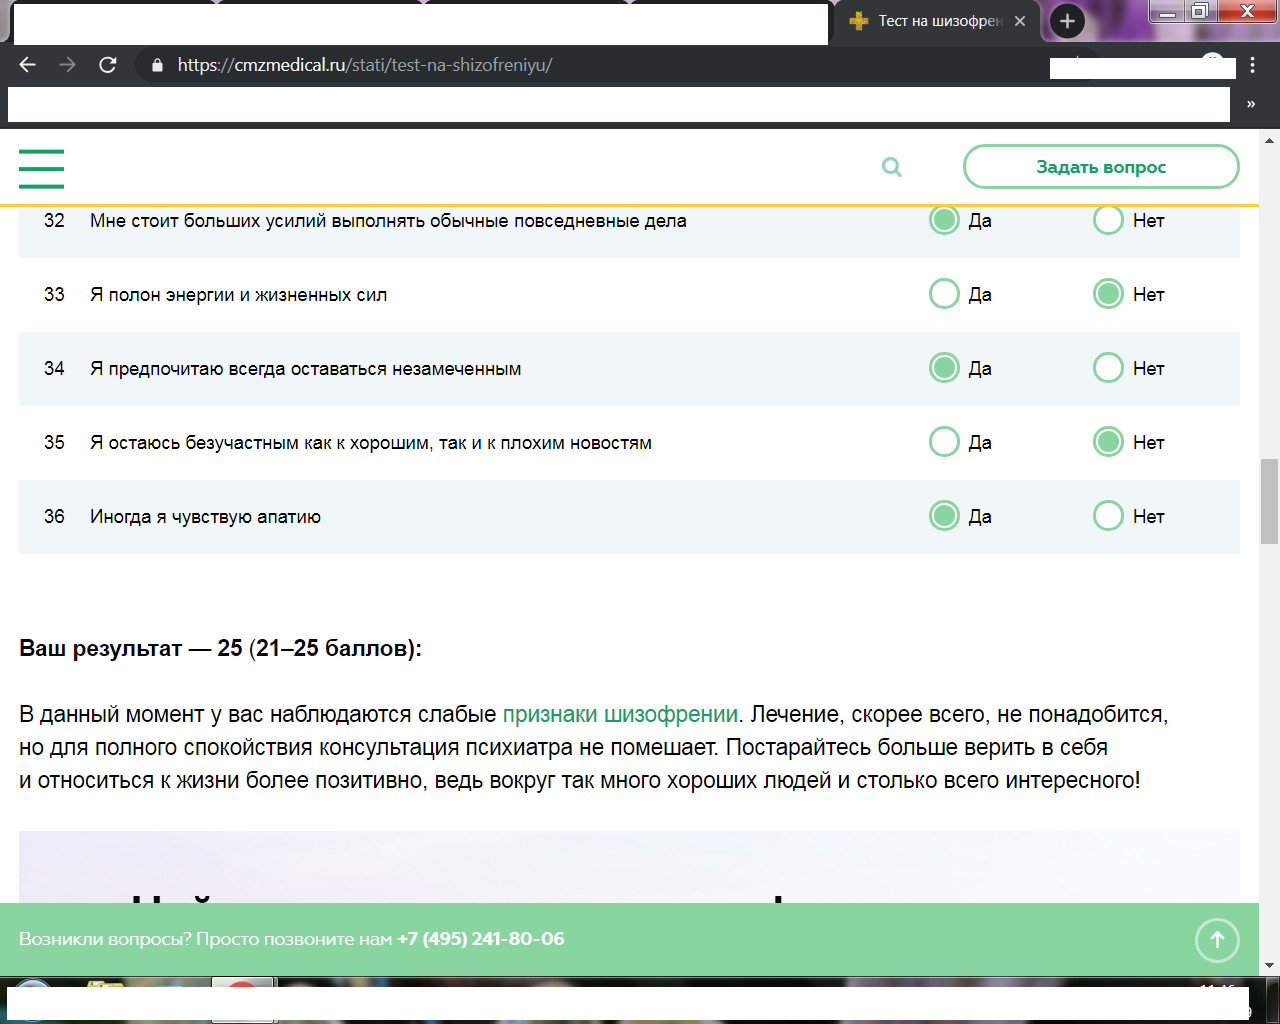This screenshot has height=1024, width=1280.
Task: Click question 32 text about повседневные дела
Action: [388, 221]
